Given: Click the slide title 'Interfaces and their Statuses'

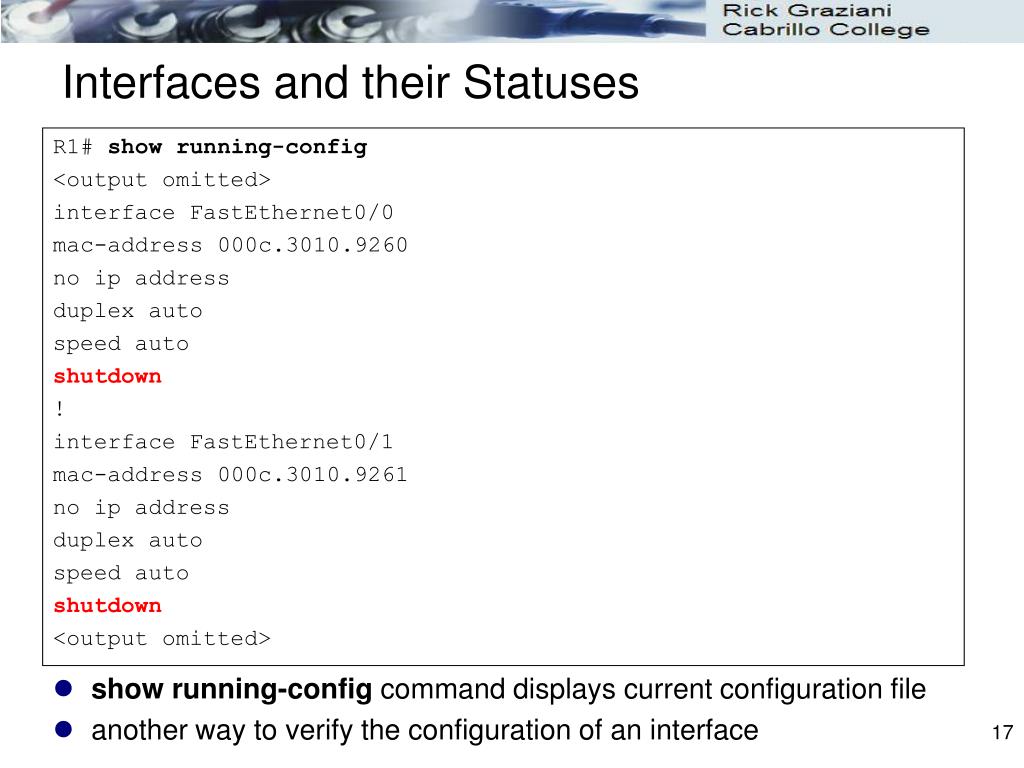Looking at the screenshot, I should tap(351, 83).
